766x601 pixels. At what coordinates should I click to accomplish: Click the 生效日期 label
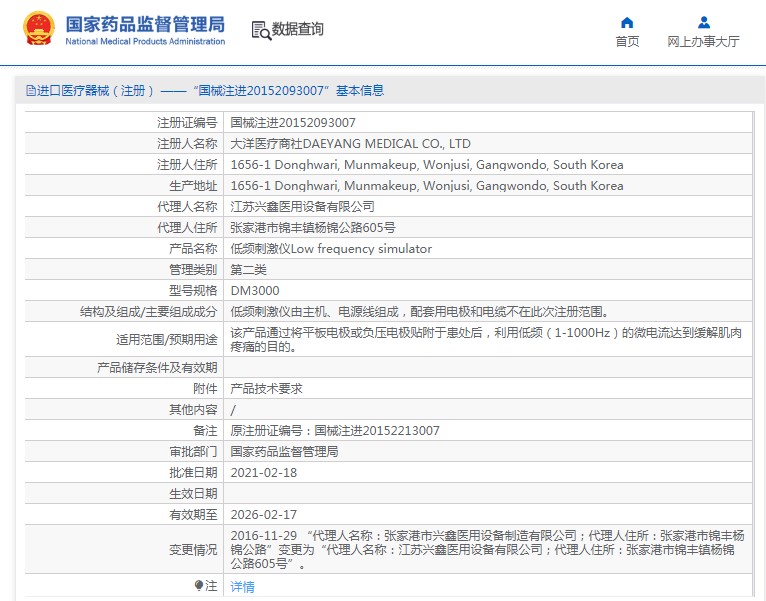click(193, 494)
